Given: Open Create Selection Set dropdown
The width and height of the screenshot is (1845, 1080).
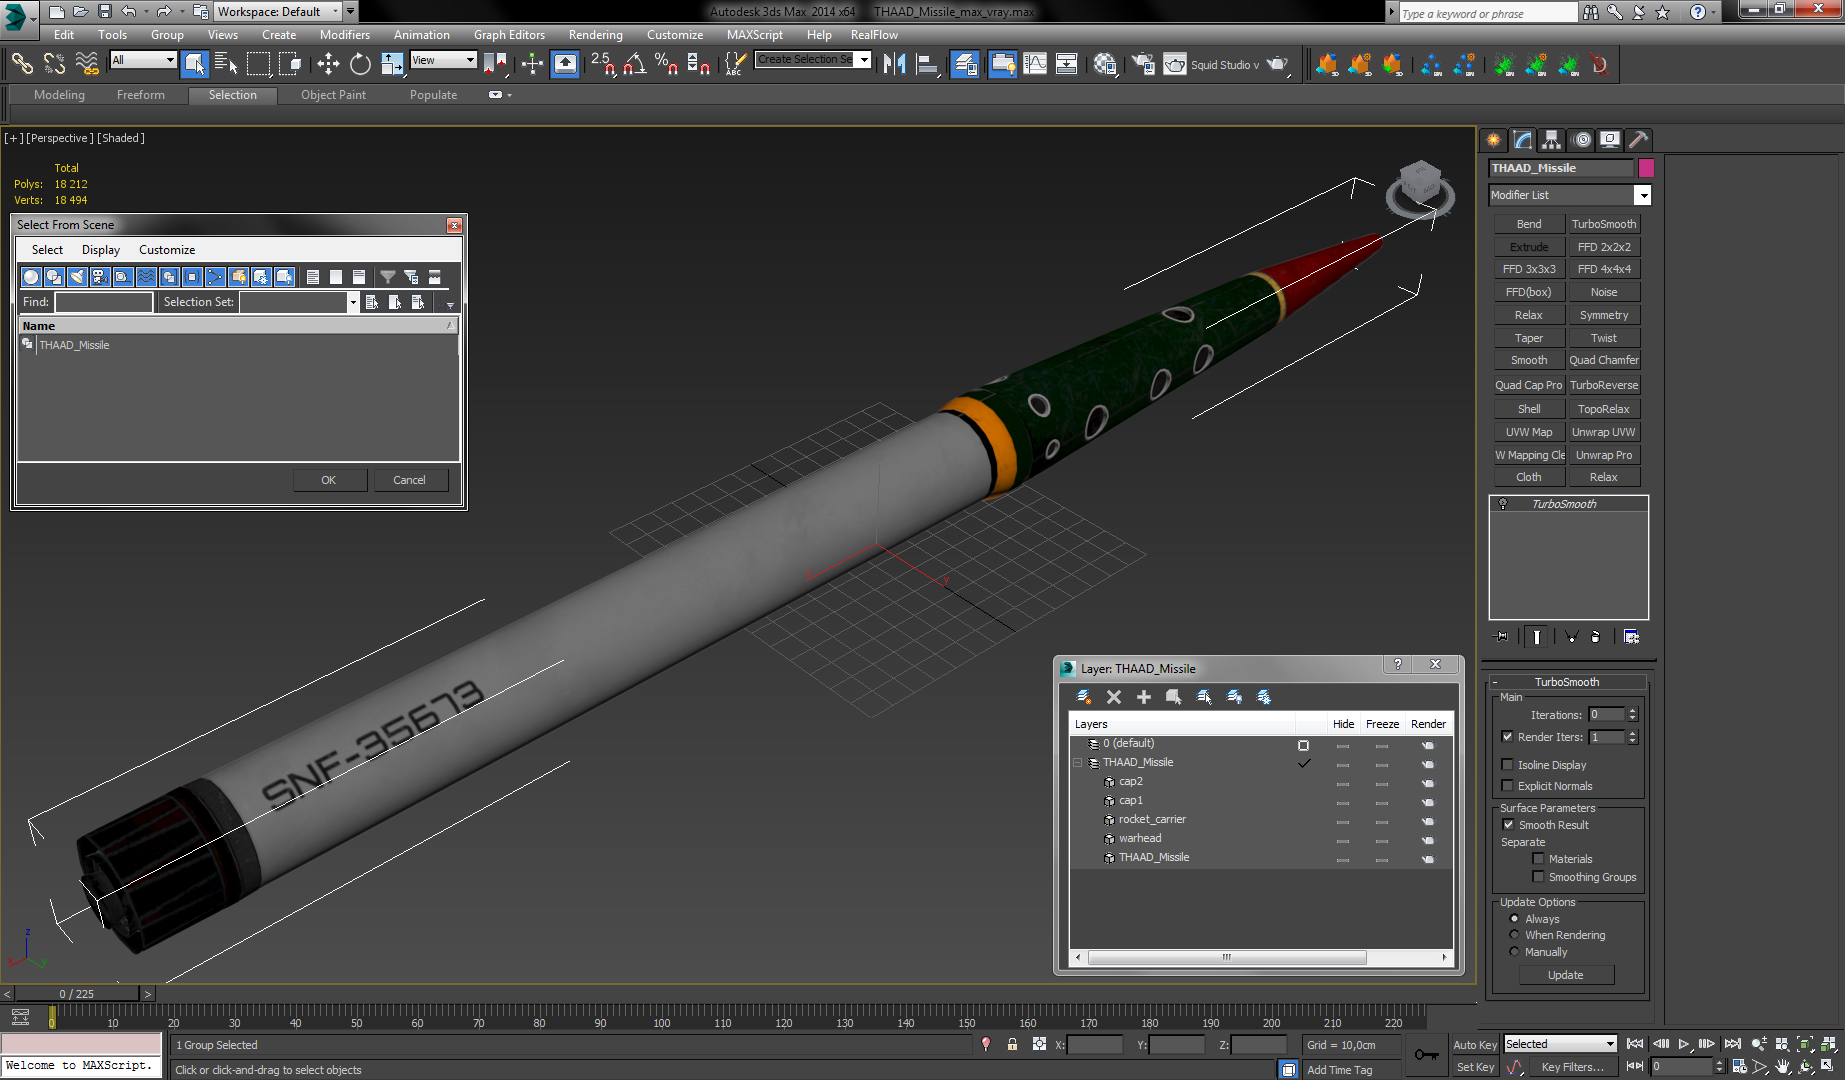Looking at the screenshot, I should 814,60.
